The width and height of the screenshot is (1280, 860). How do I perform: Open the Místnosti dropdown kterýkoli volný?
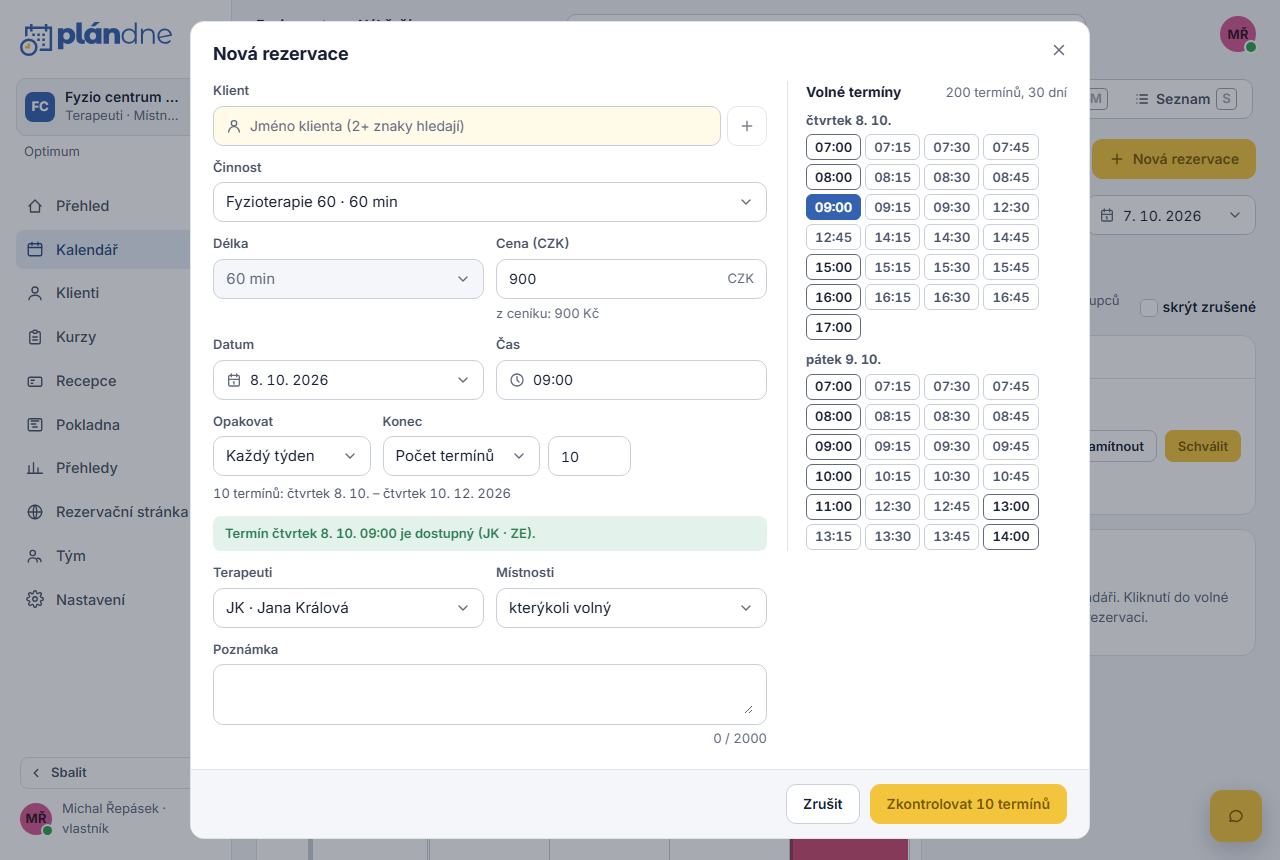click(631, 608)
